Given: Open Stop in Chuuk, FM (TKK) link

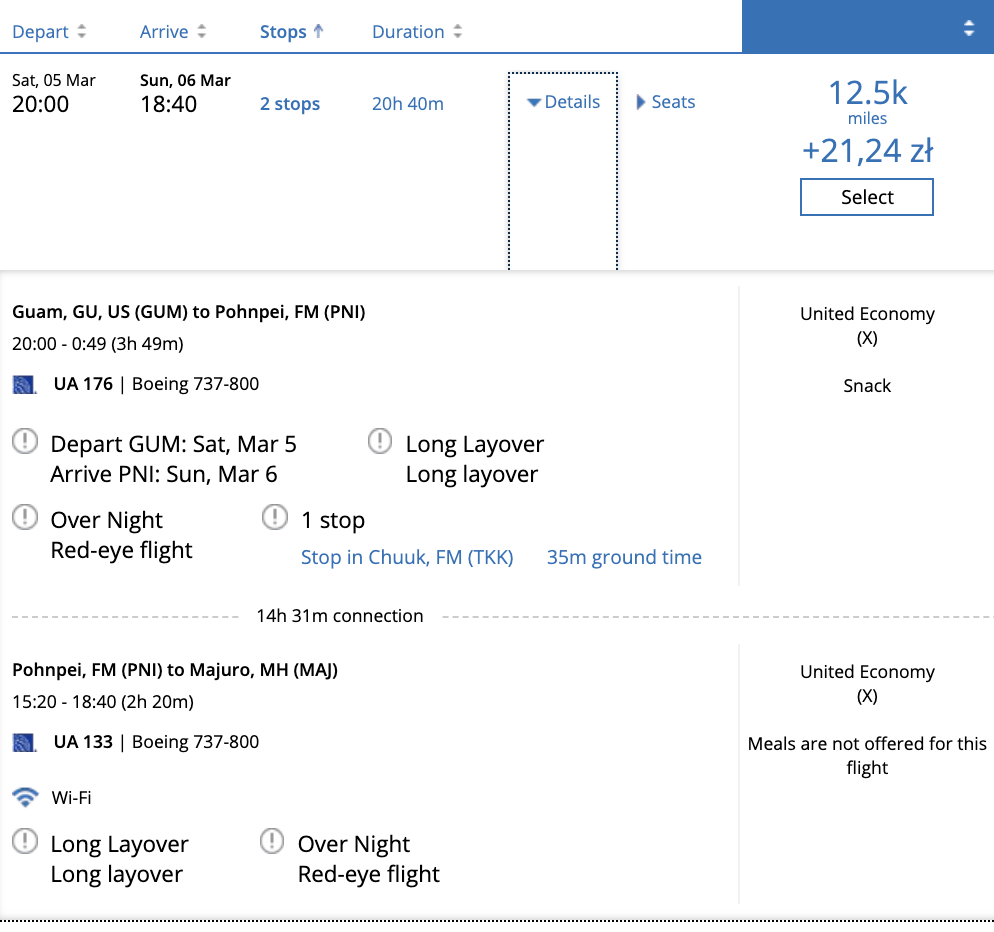Looking at the screenshot, I should point(407,557).
